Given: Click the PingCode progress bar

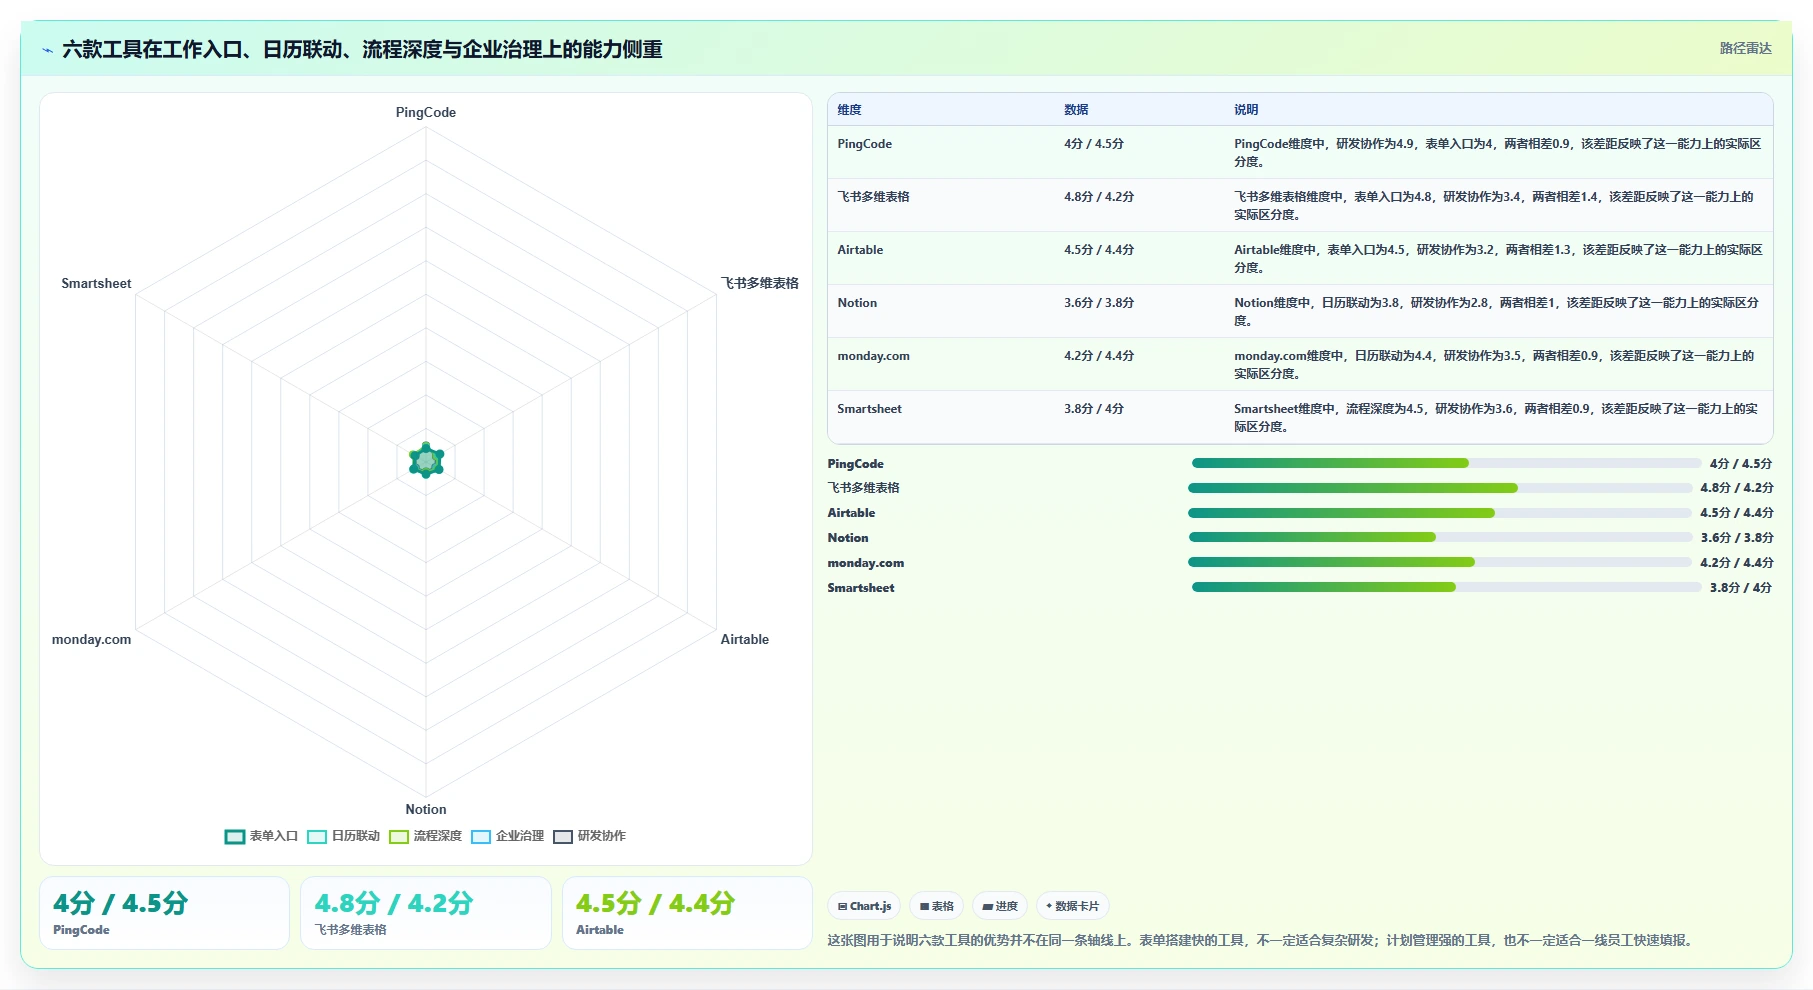Looking at the screenshot, I should pyautogui.click(x=1446, y=463).
